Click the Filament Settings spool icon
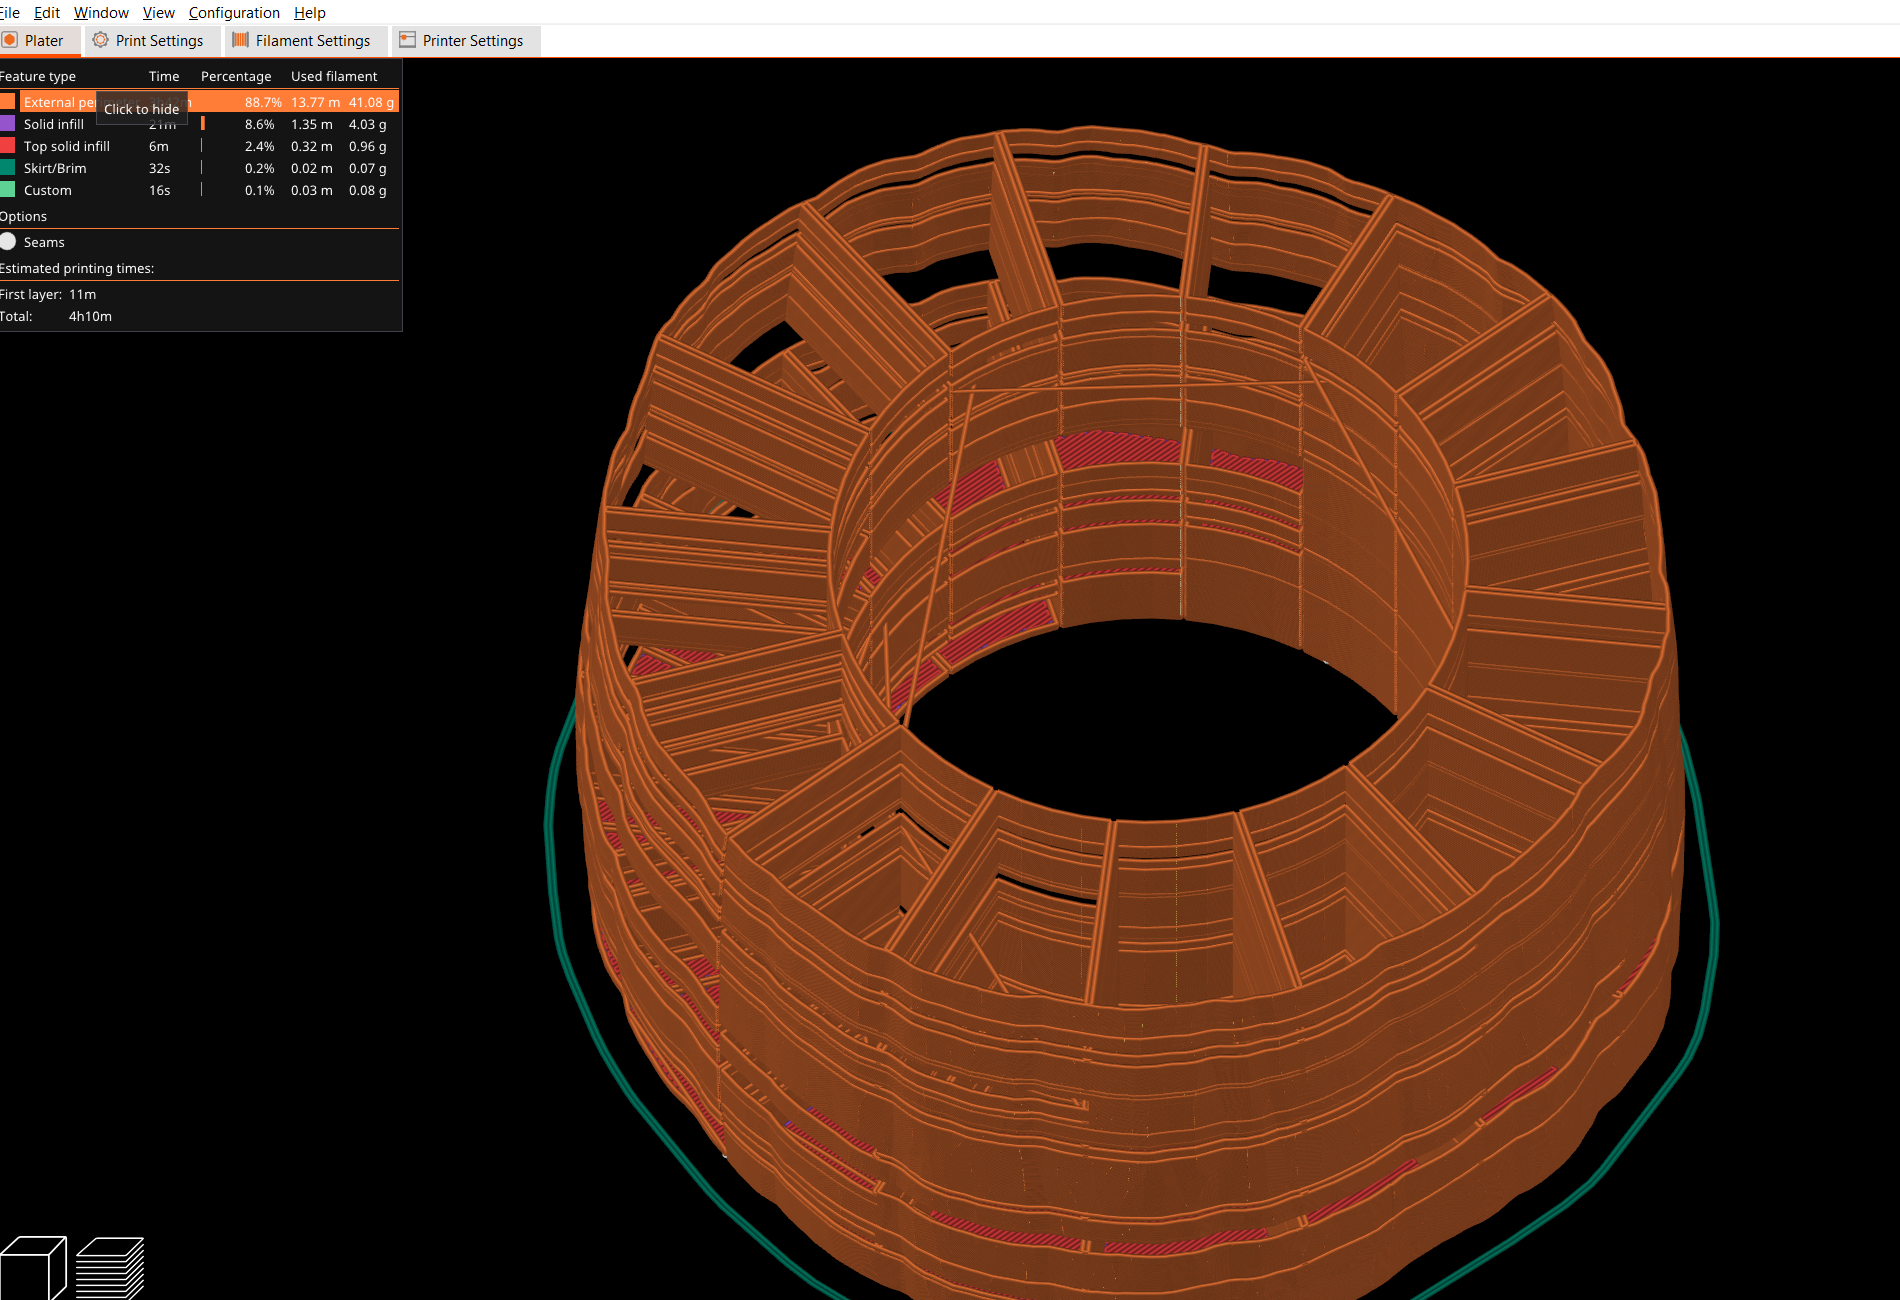This screenshot has width=1900, height=1300. click(x=240, y=40)
